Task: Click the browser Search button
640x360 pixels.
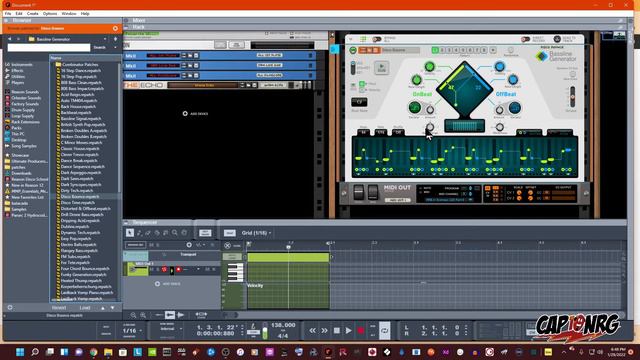Action: (x=100, y=47)
